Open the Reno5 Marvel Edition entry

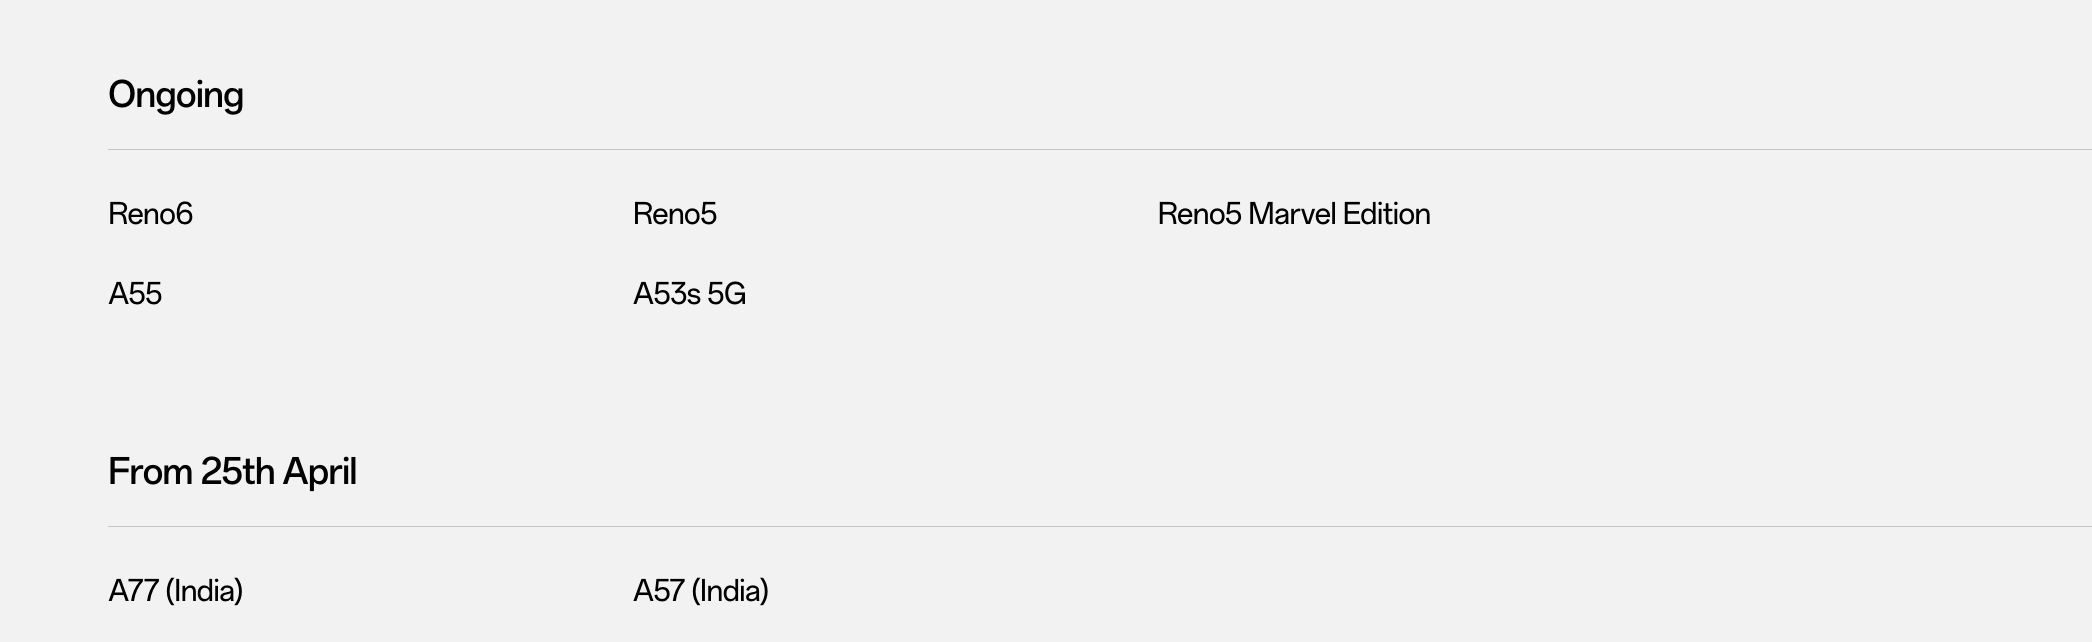click(x=1294, y=214)
